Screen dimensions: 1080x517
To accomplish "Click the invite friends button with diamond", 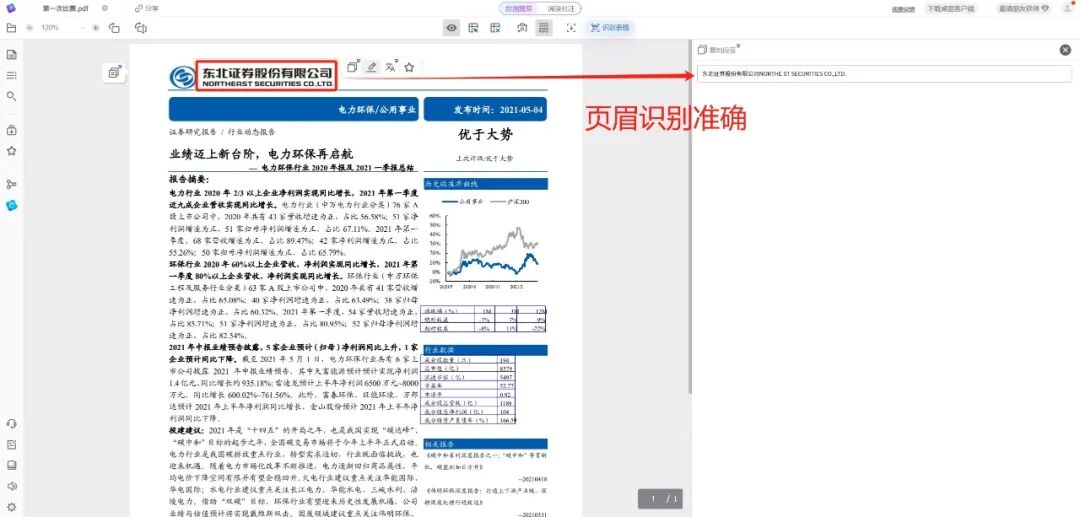I will click(x=1026, y=9).
